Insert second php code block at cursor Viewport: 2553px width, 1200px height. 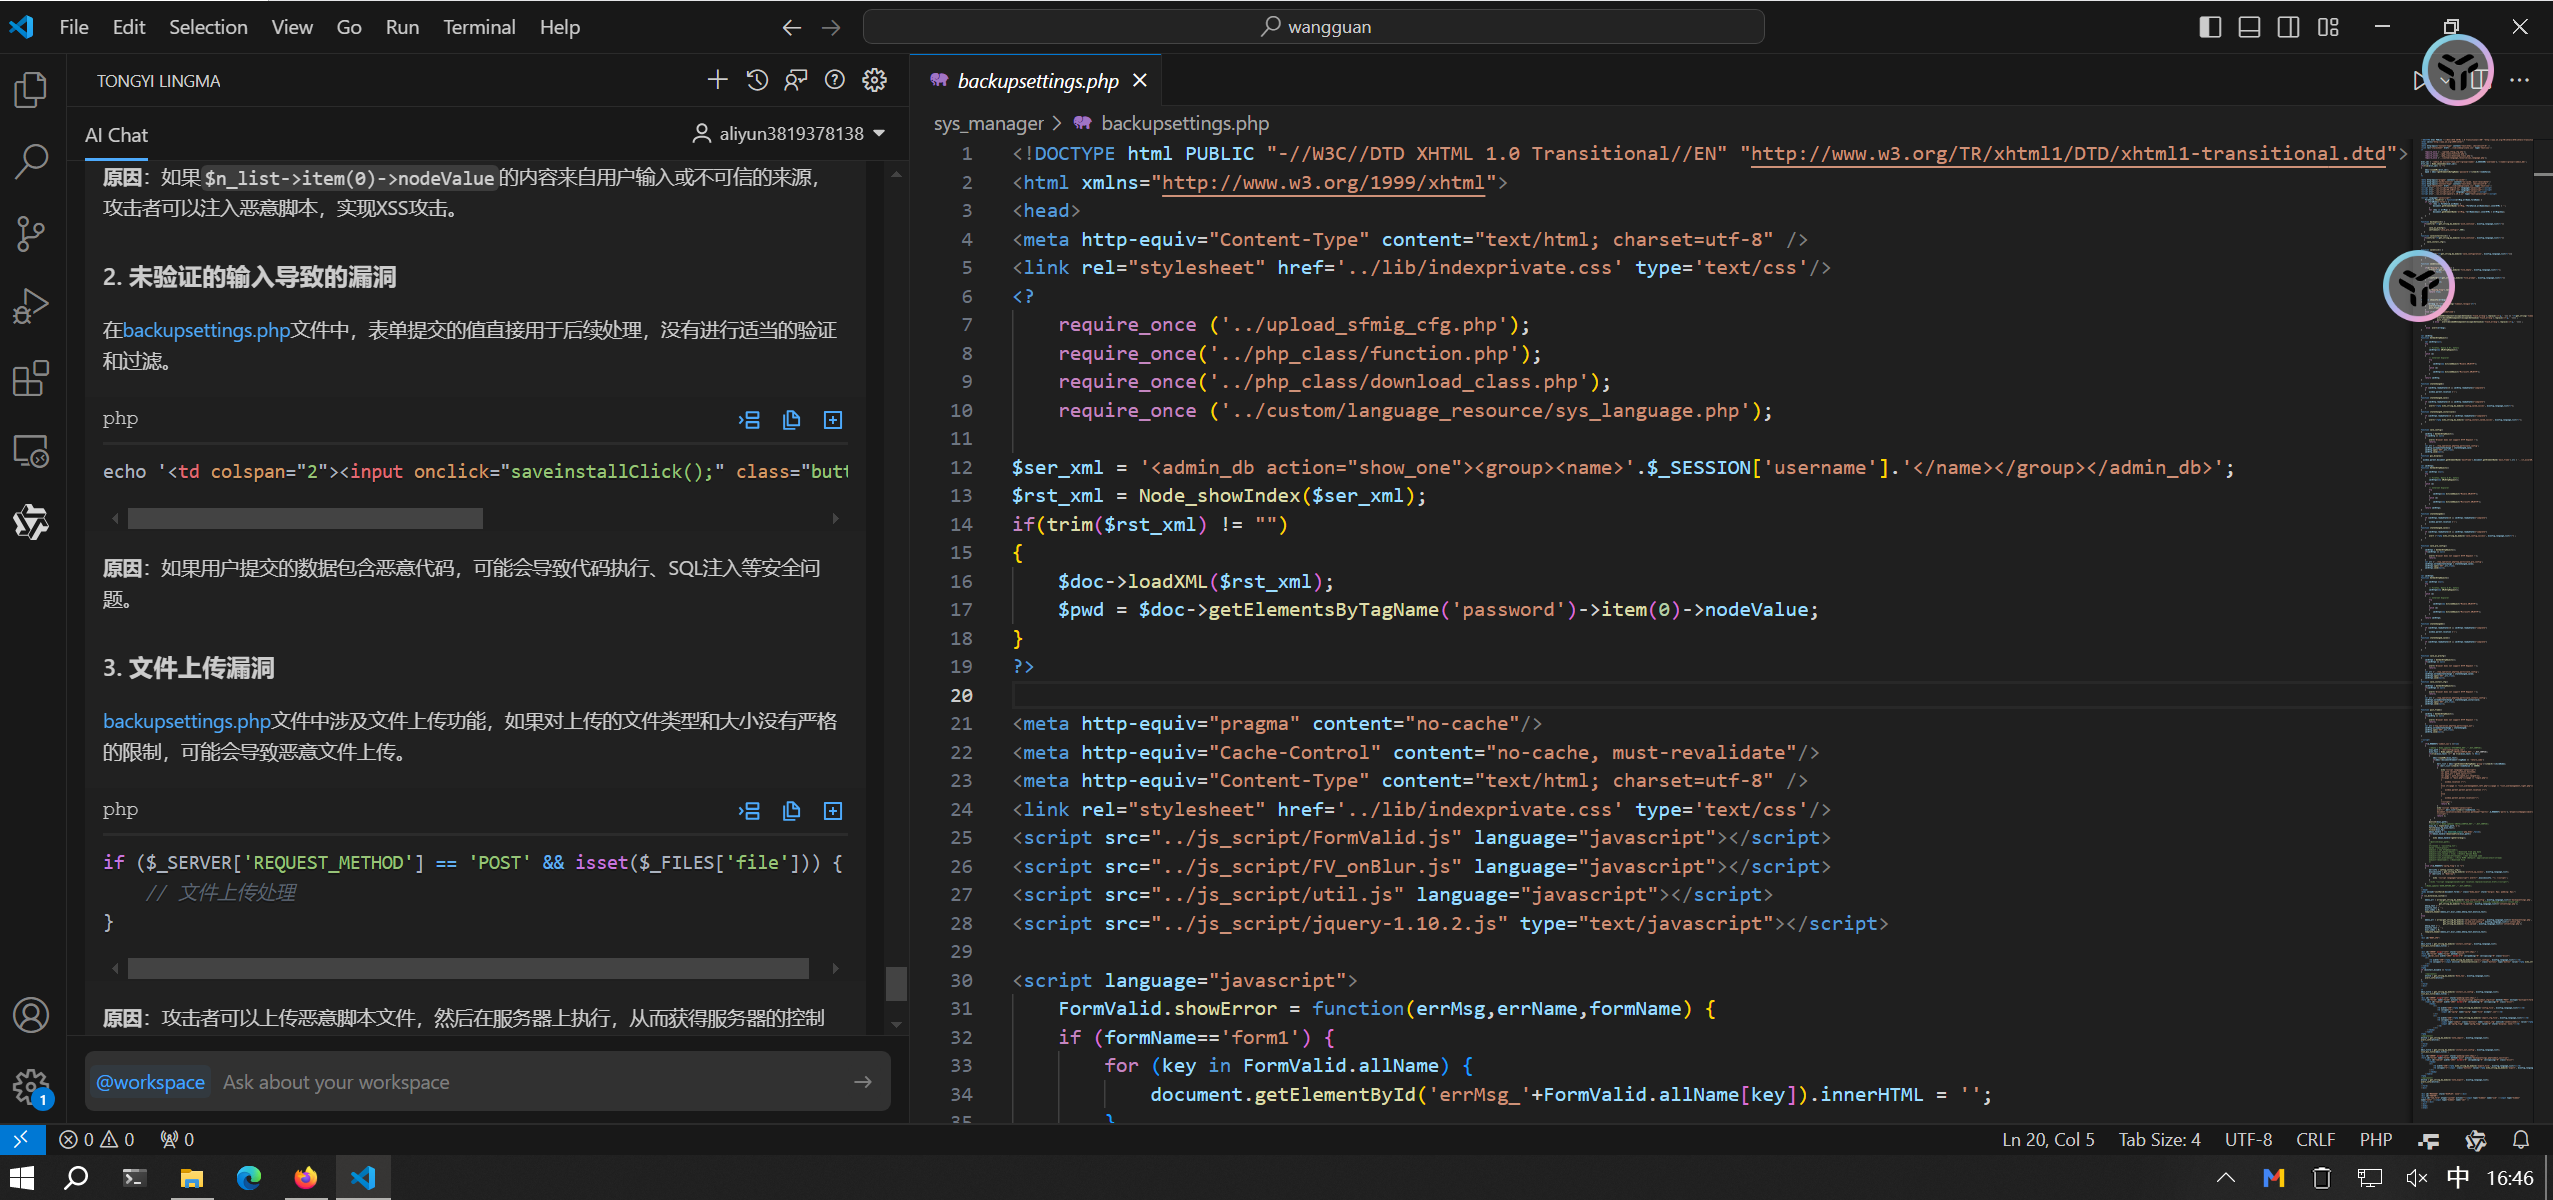[749, 811]
